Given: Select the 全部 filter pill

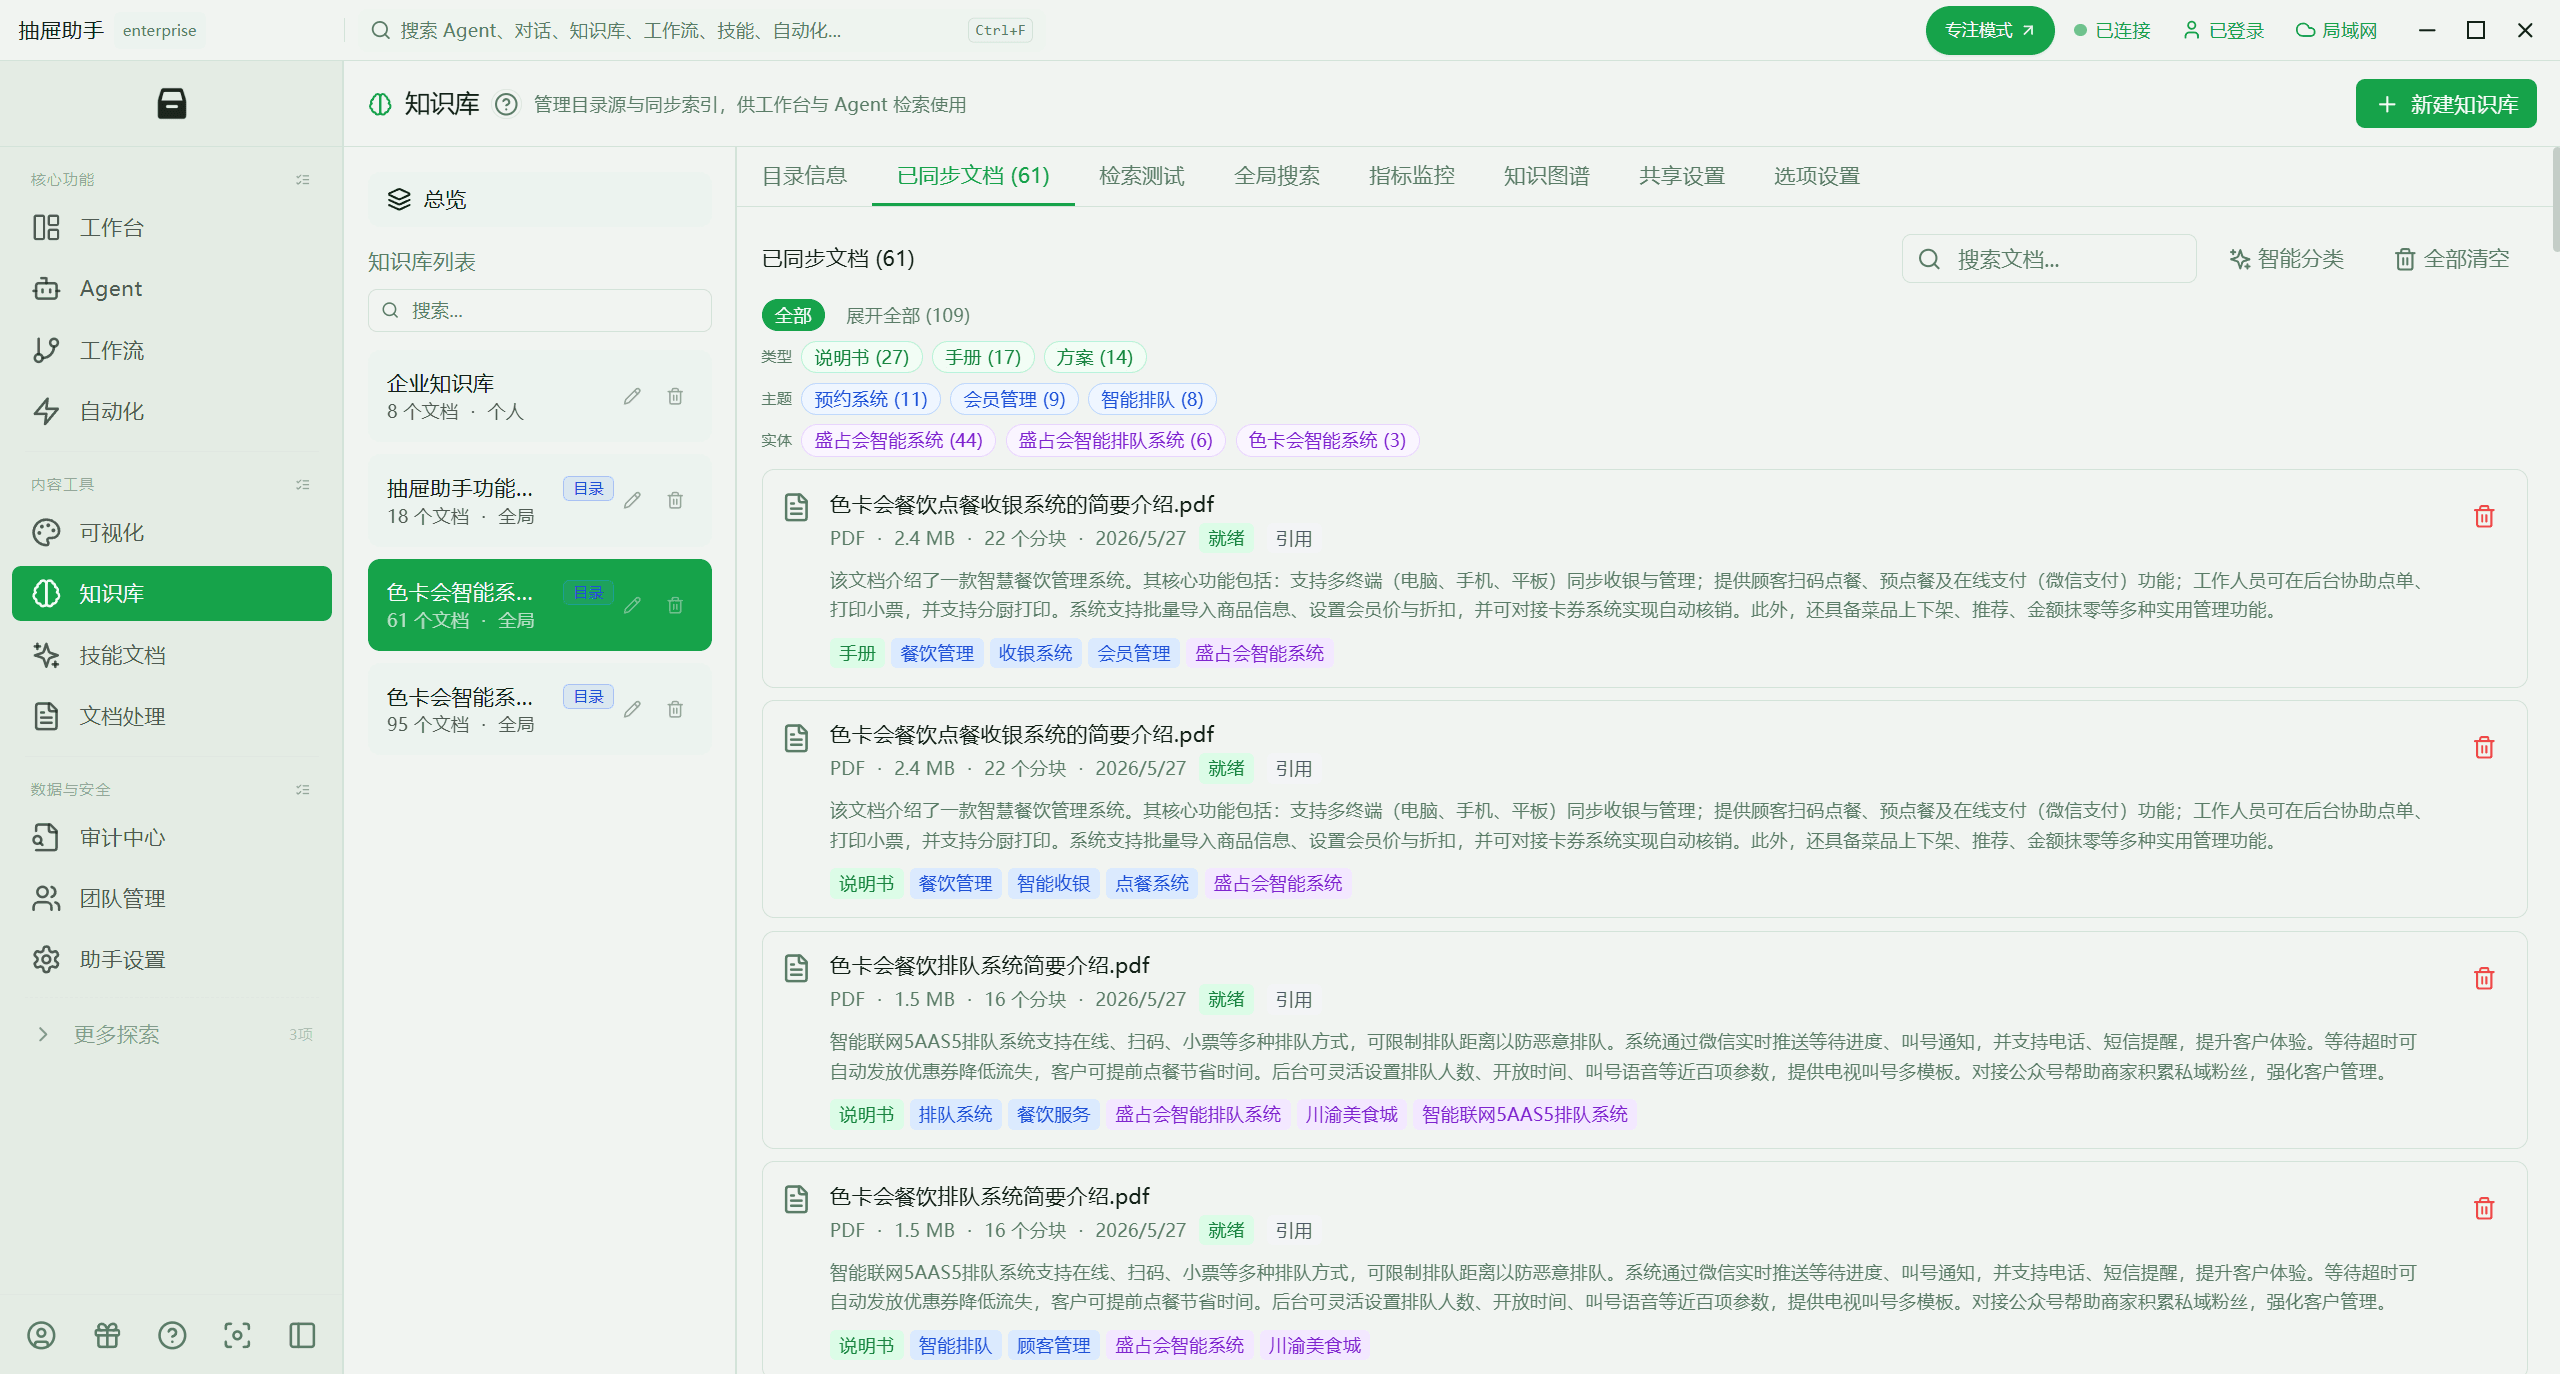Looking at the screenshot, I should 793,315.
